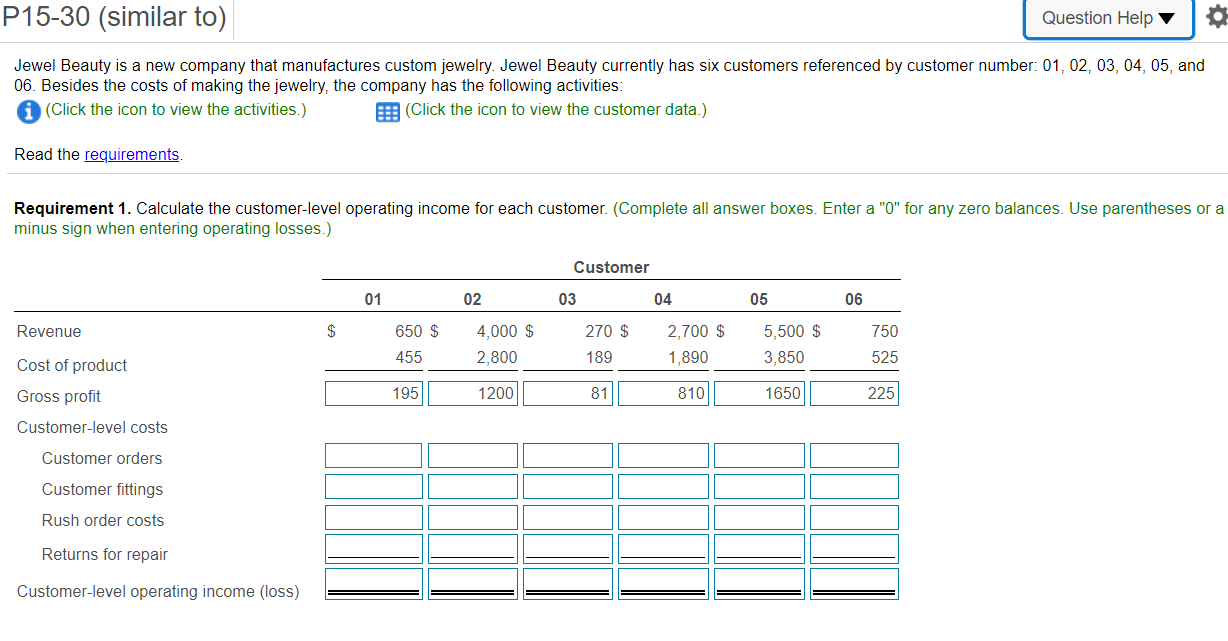Open the activities info icon
The image size is (1228, 641).
27,110
